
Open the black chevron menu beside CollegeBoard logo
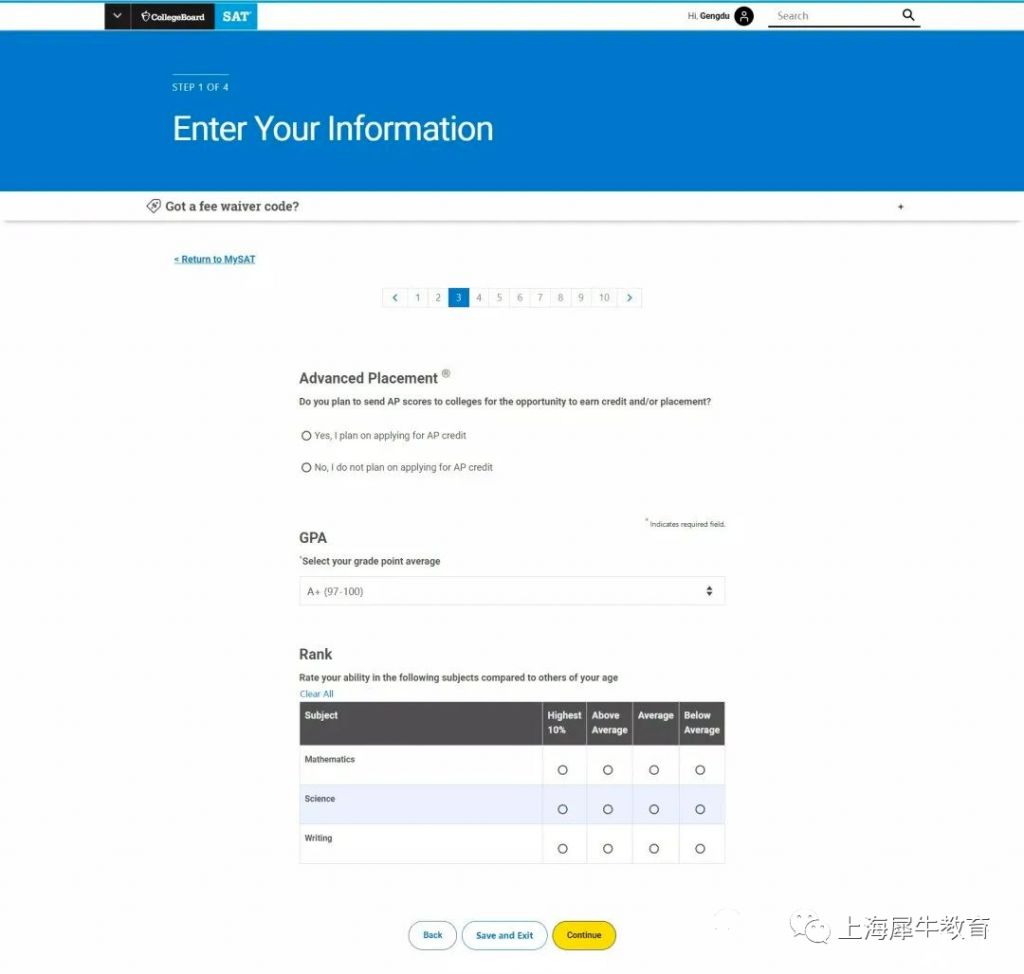(116, 16)
